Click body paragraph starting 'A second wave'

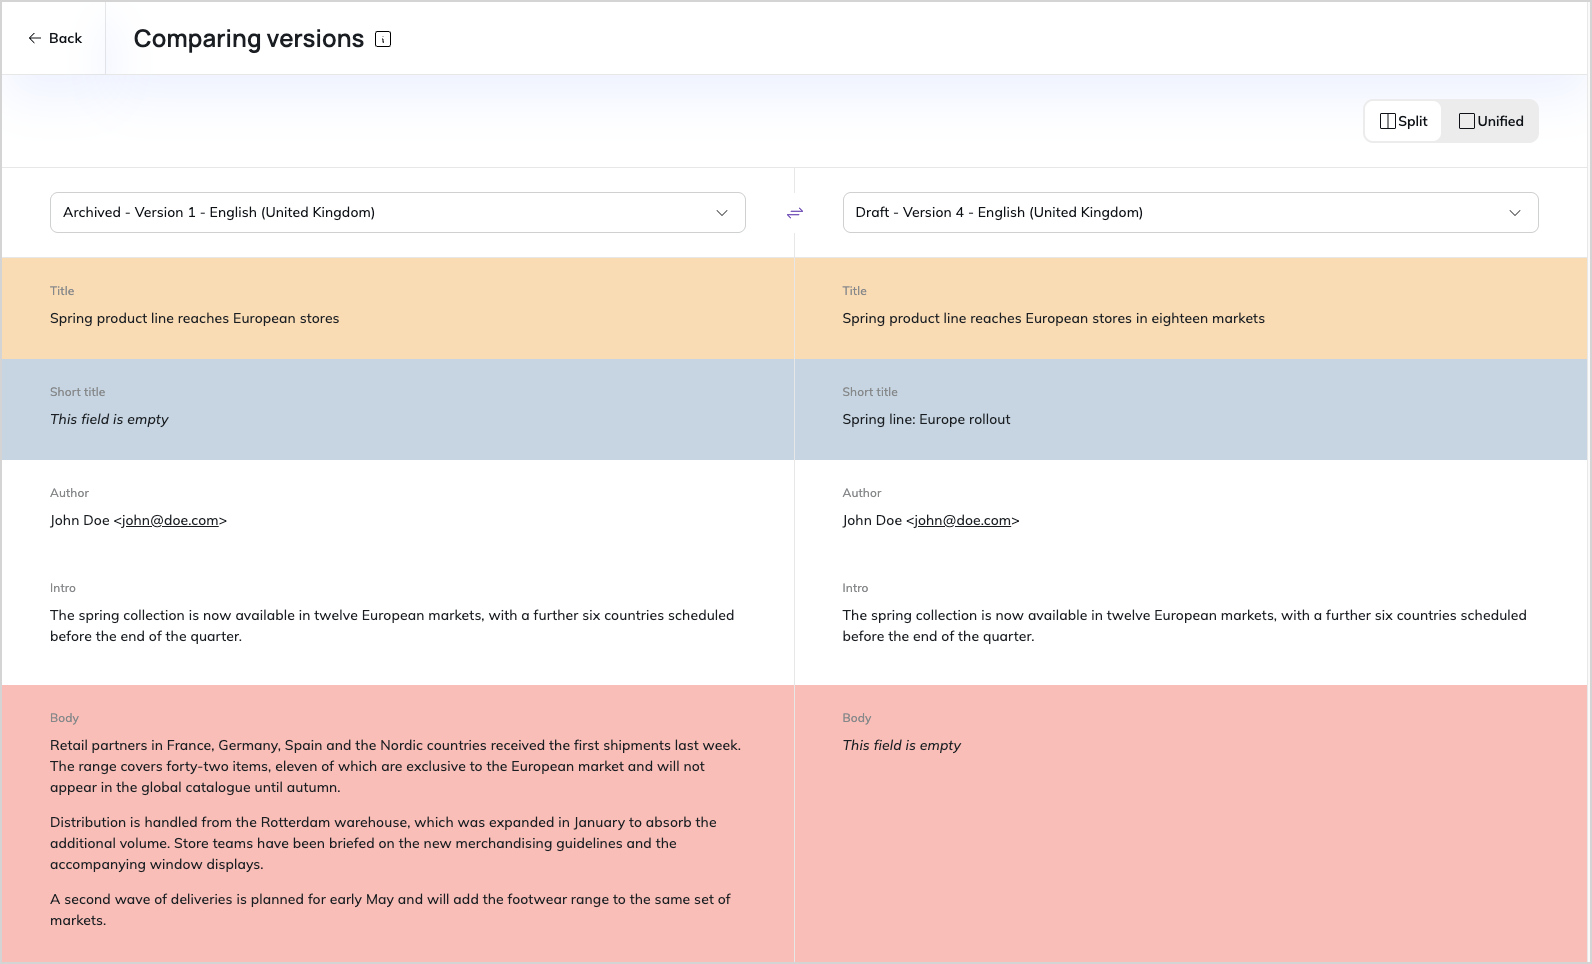(x=390, y=910)
